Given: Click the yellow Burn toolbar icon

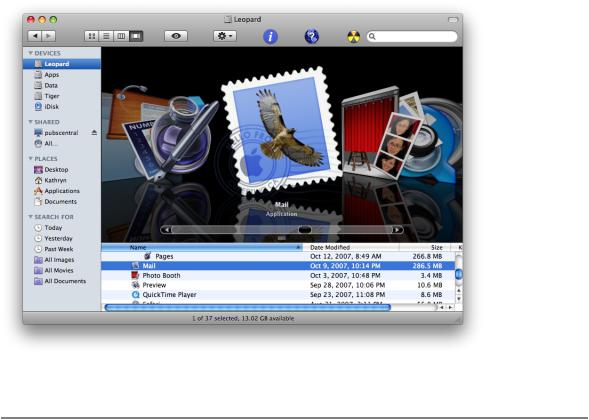Looking at the screenshot, I should point(353,36).
